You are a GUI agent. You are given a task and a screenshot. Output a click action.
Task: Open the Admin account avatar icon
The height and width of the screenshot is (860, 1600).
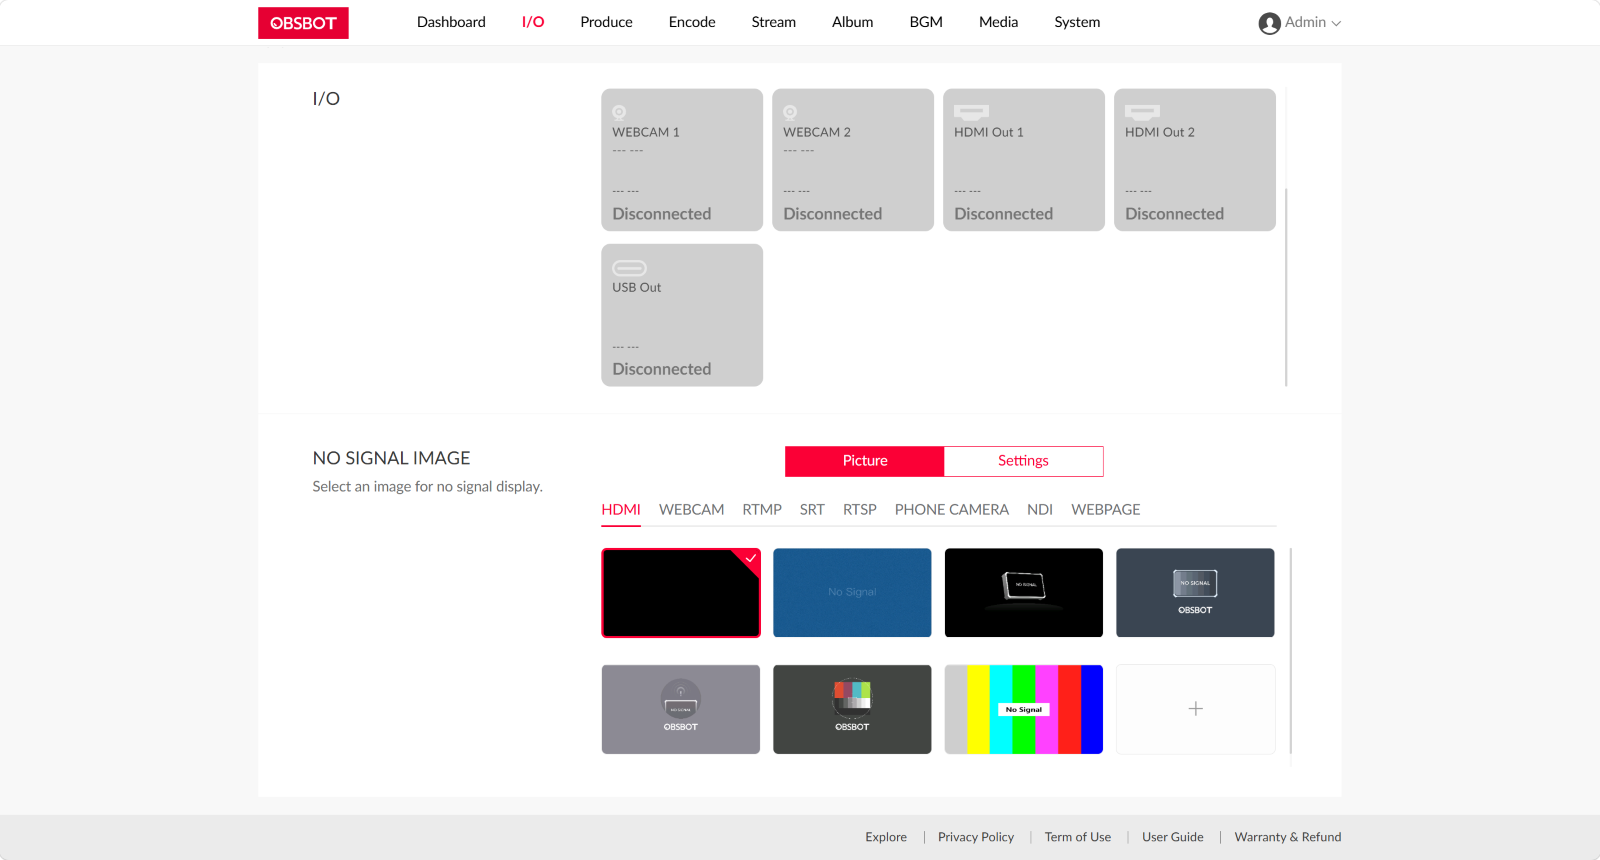point(1269,23)
